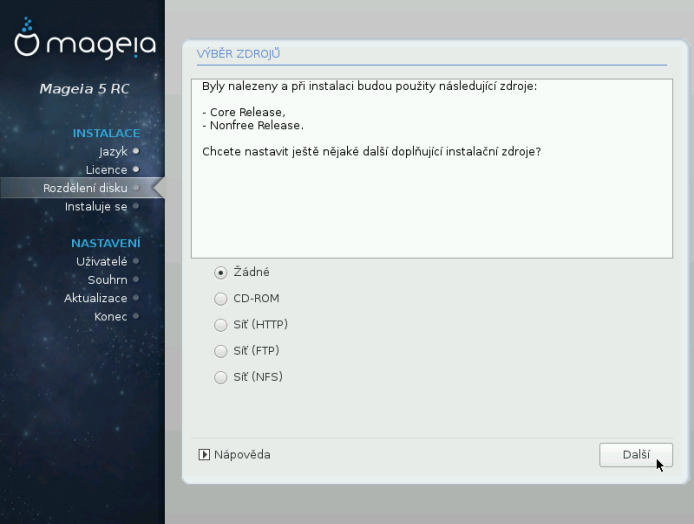This screenshot has height=524, width=694.
Task: Click the VÝBĚR ZDROJŮ heading
Action: tap(238, 54)
